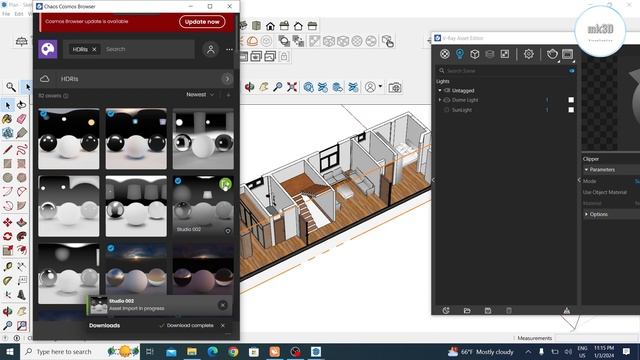
Task: Expand the Options section
Action: [x=587, y=214]
